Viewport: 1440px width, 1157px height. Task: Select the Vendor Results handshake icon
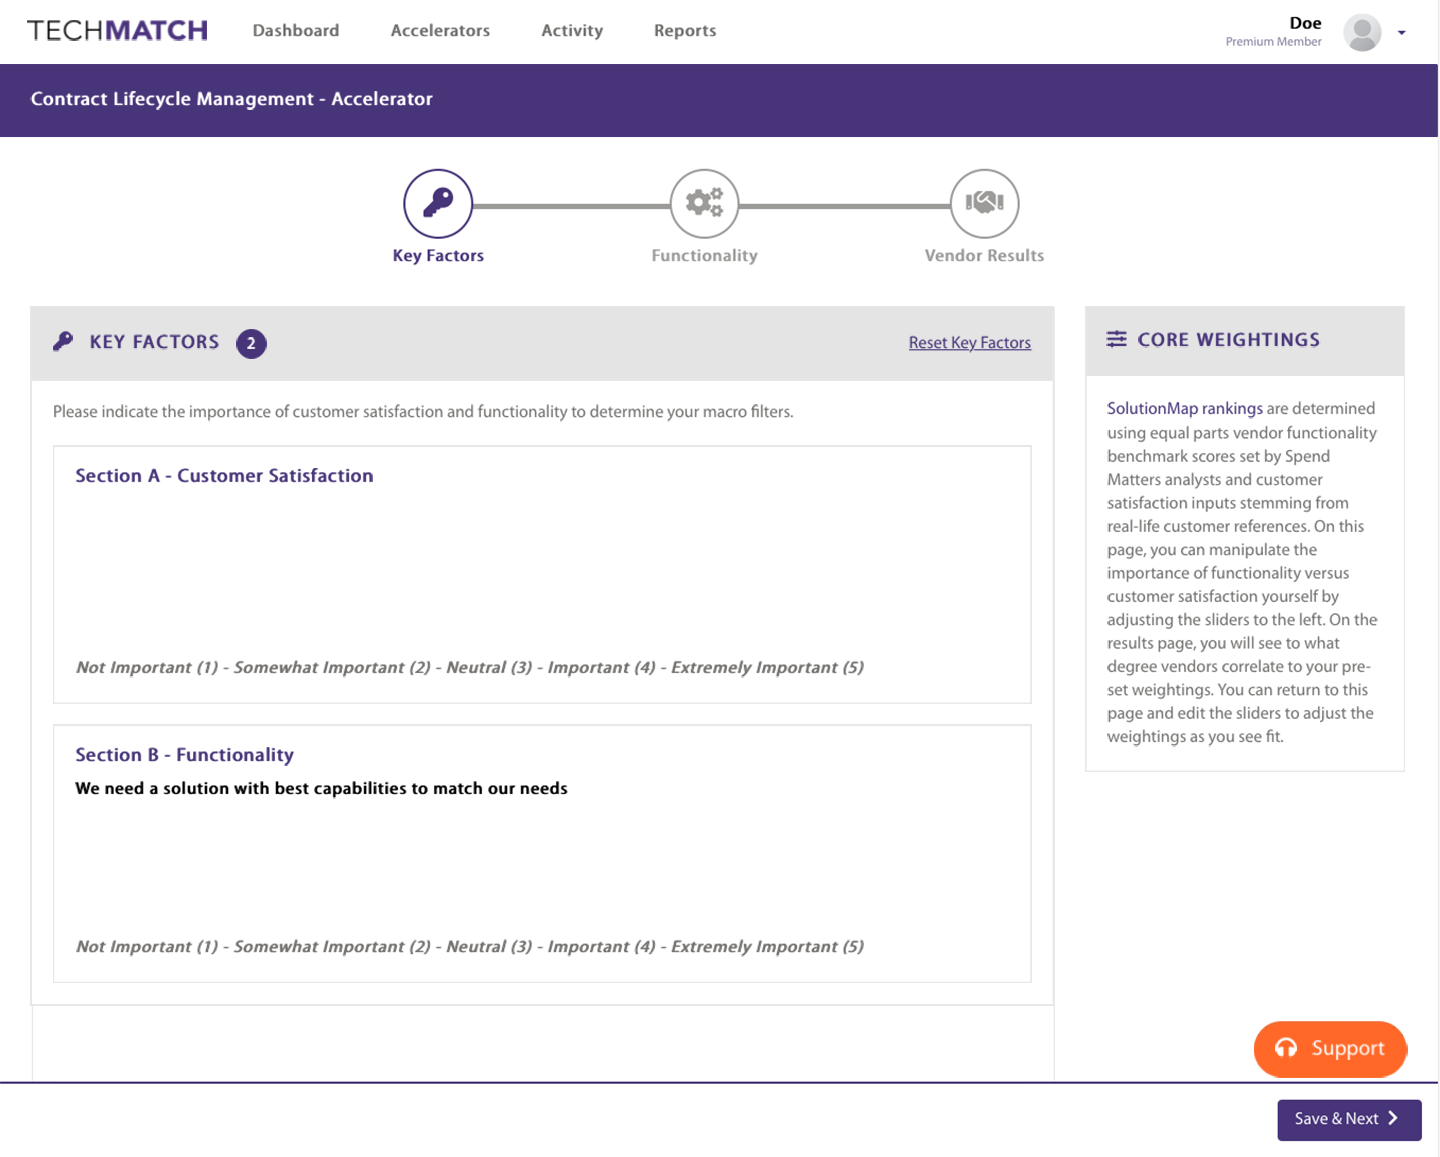(984, 203)
